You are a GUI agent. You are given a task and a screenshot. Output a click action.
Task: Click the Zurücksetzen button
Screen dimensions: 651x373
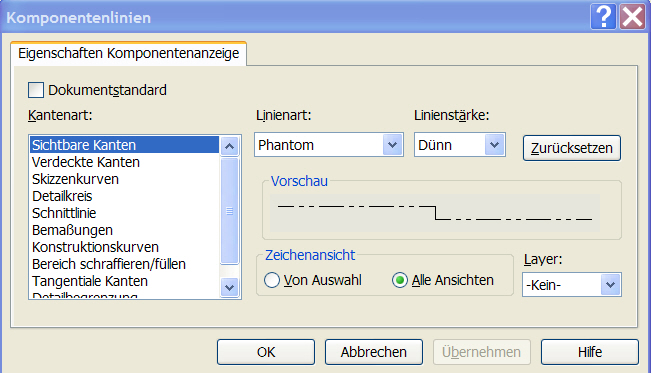[572, 148]
